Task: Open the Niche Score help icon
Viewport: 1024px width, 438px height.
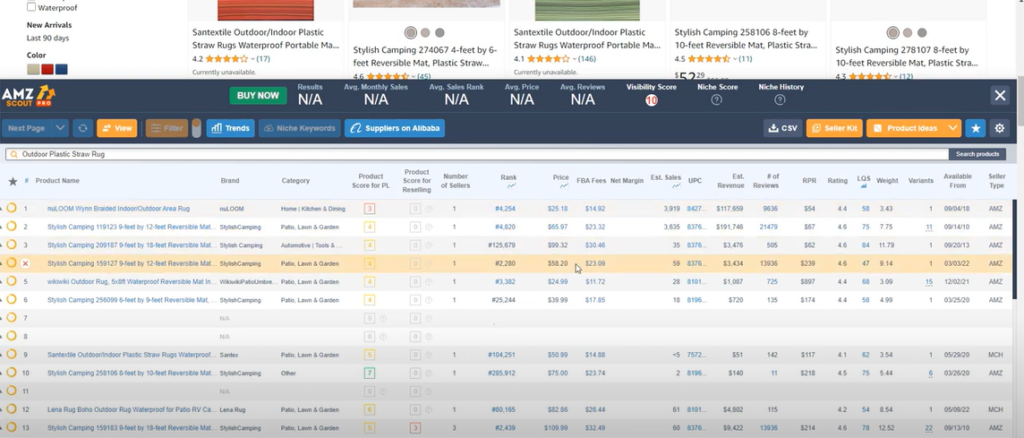Action: click(x=716, y=100)
